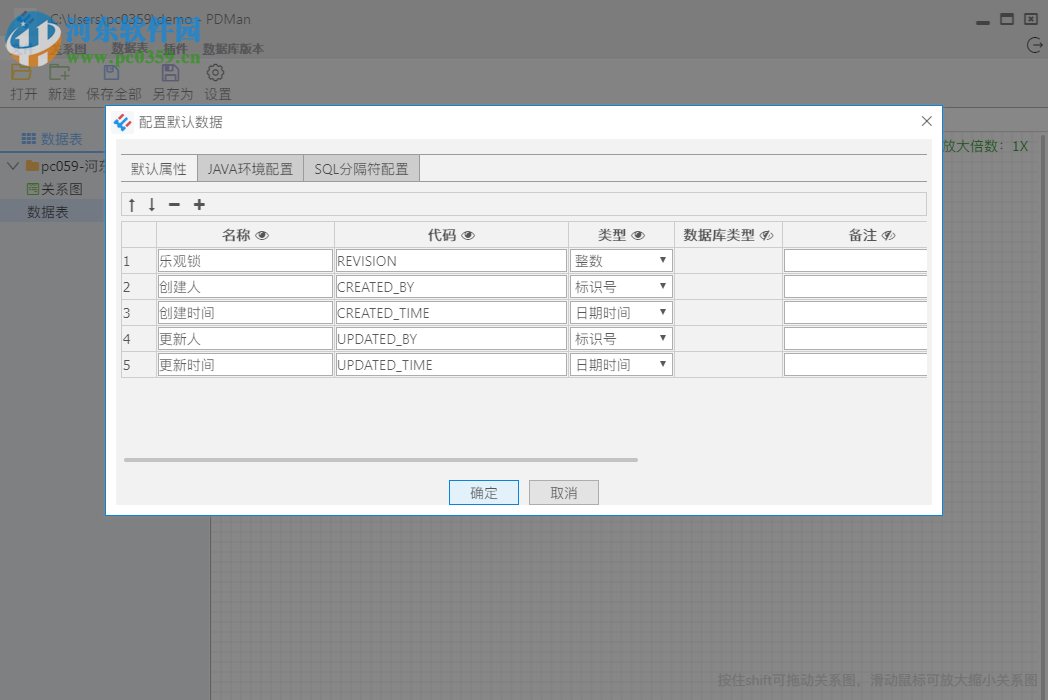Add a default property using the plus icon
Screen dimensions: 1048x700
pyautogui.click(x=198, y=203)
